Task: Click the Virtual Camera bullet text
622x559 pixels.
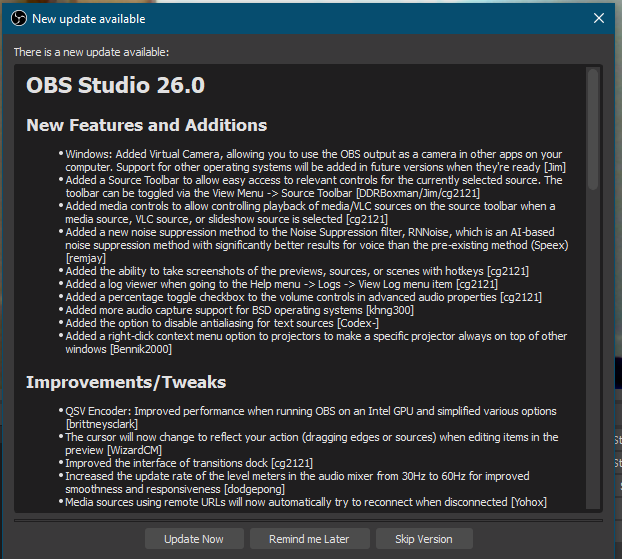Action: coord(315,161)
